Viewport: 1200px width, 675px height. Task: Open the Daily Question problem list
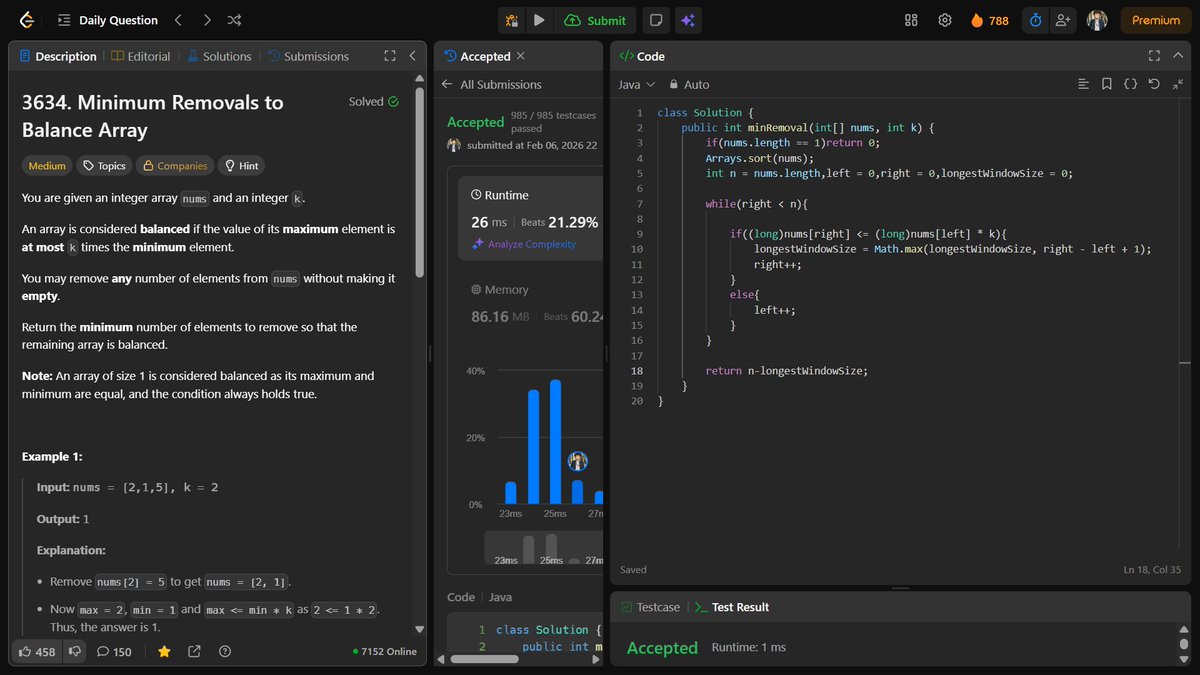(107, 20)
